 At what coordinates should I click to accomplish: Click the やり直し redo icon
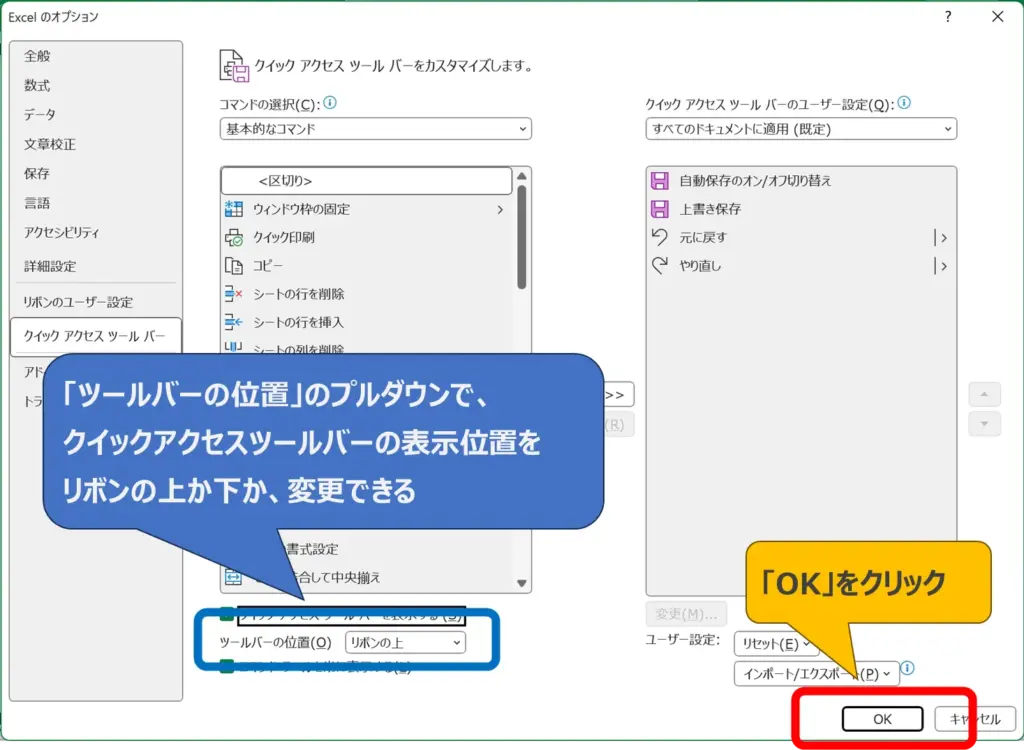tap(659, 266)
